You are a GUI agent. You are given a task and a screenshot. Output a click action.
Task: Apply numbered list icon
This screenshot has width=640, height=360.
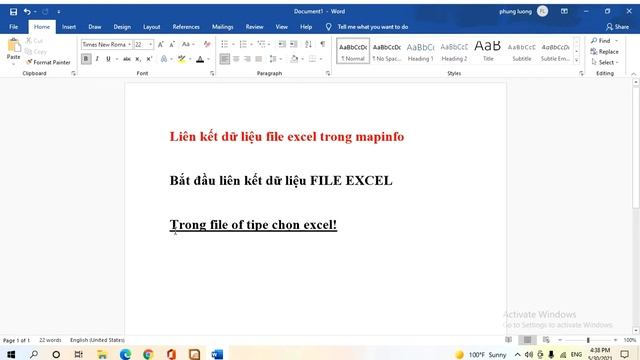pos(243,44)
